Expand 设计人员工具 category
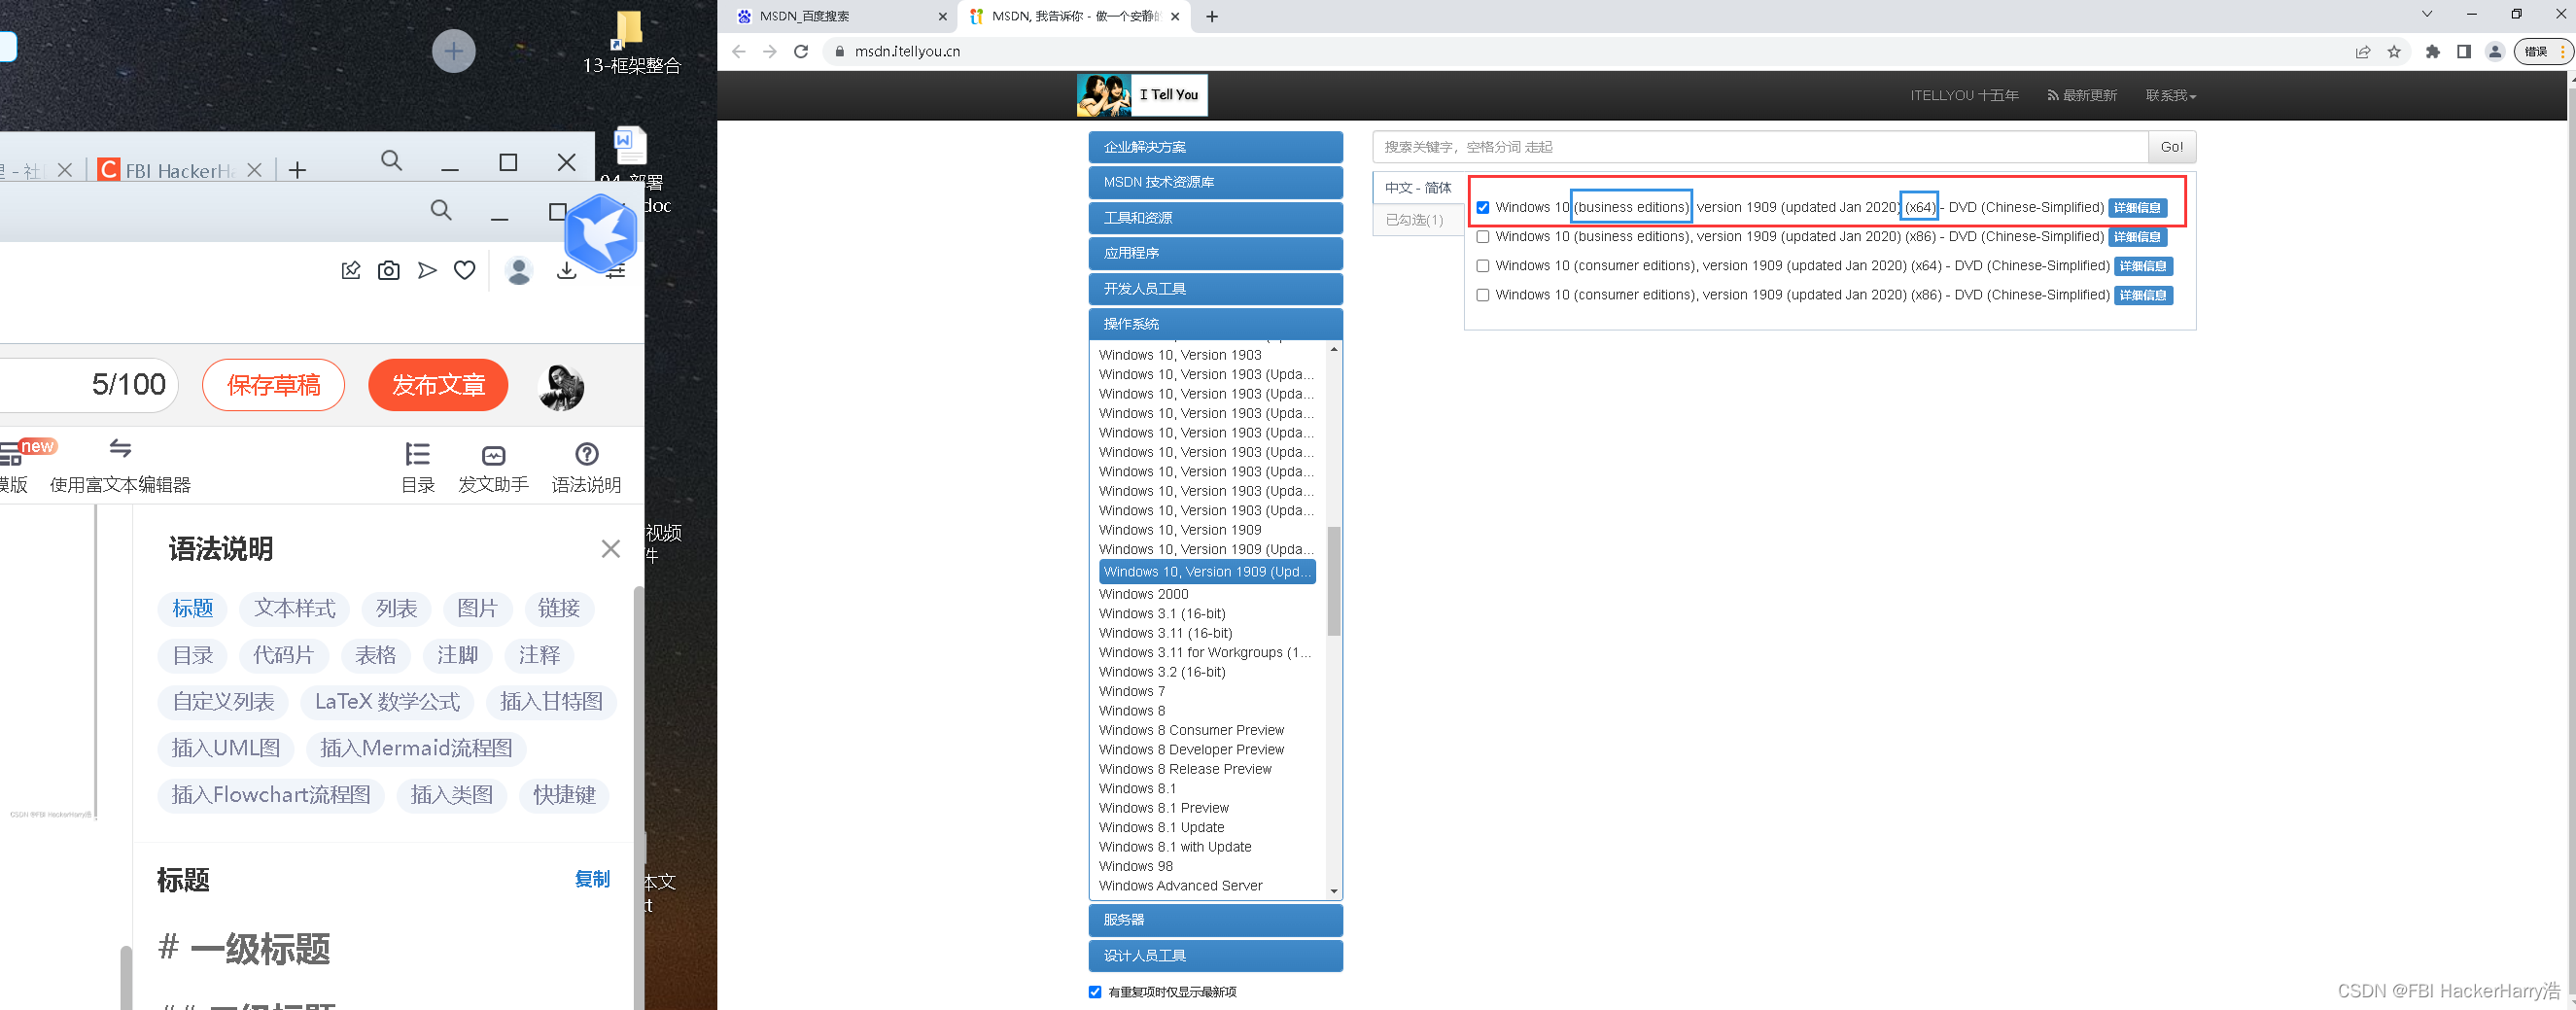 [1215, 956]
